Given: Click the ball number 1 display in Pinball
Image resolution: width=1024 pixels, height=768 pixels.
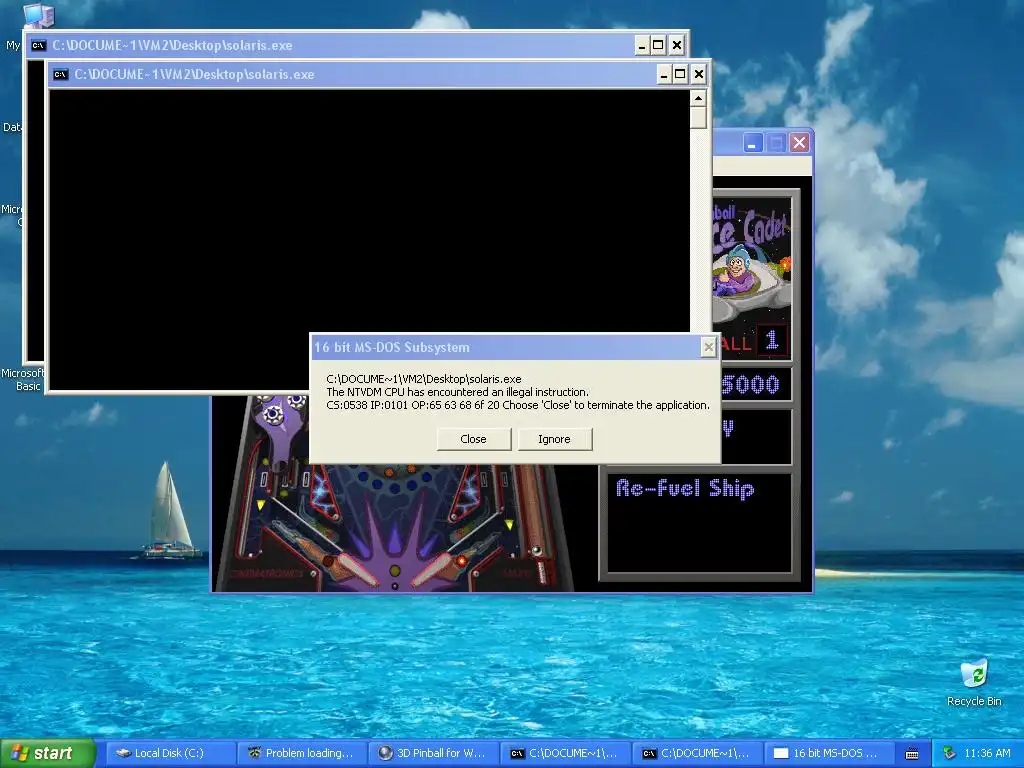Looking at the screenshot, I should click(x=772, y=340).
